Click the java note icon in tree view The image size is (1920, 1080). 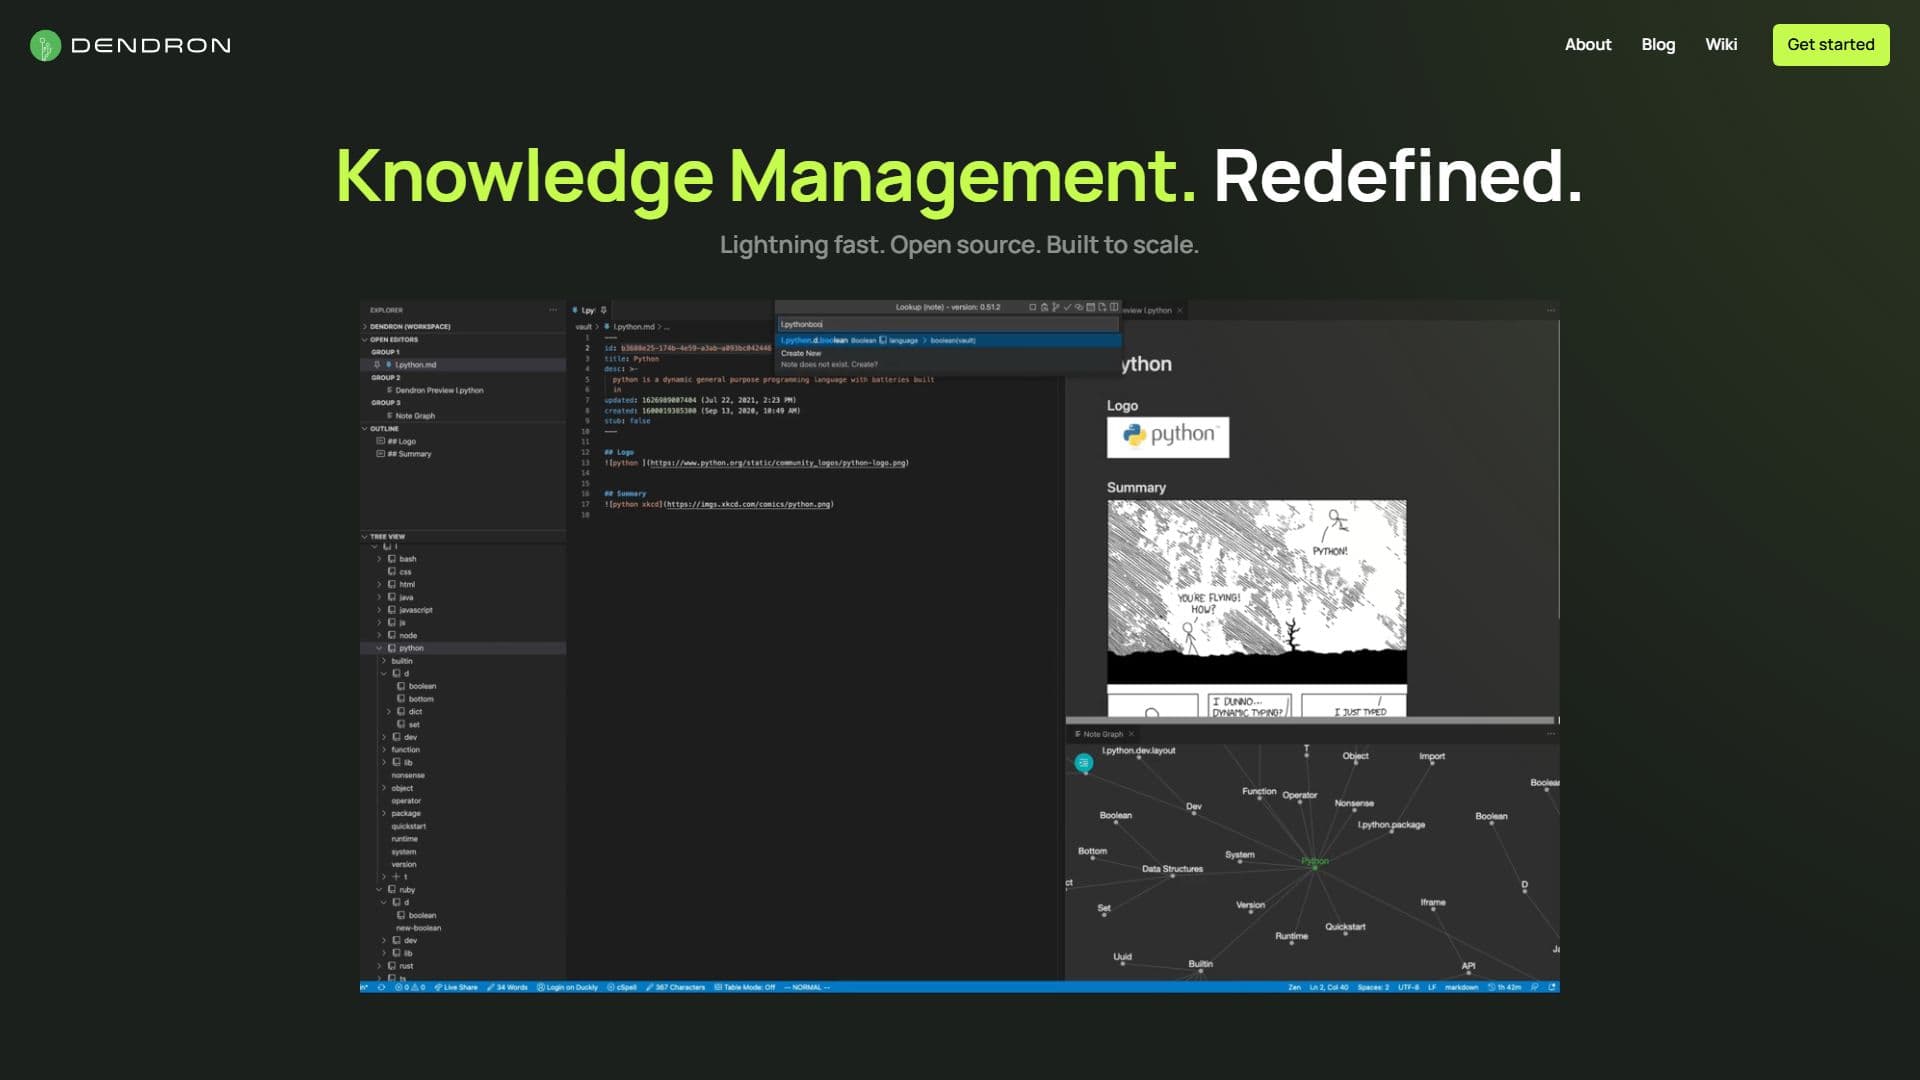pos(392,597)
